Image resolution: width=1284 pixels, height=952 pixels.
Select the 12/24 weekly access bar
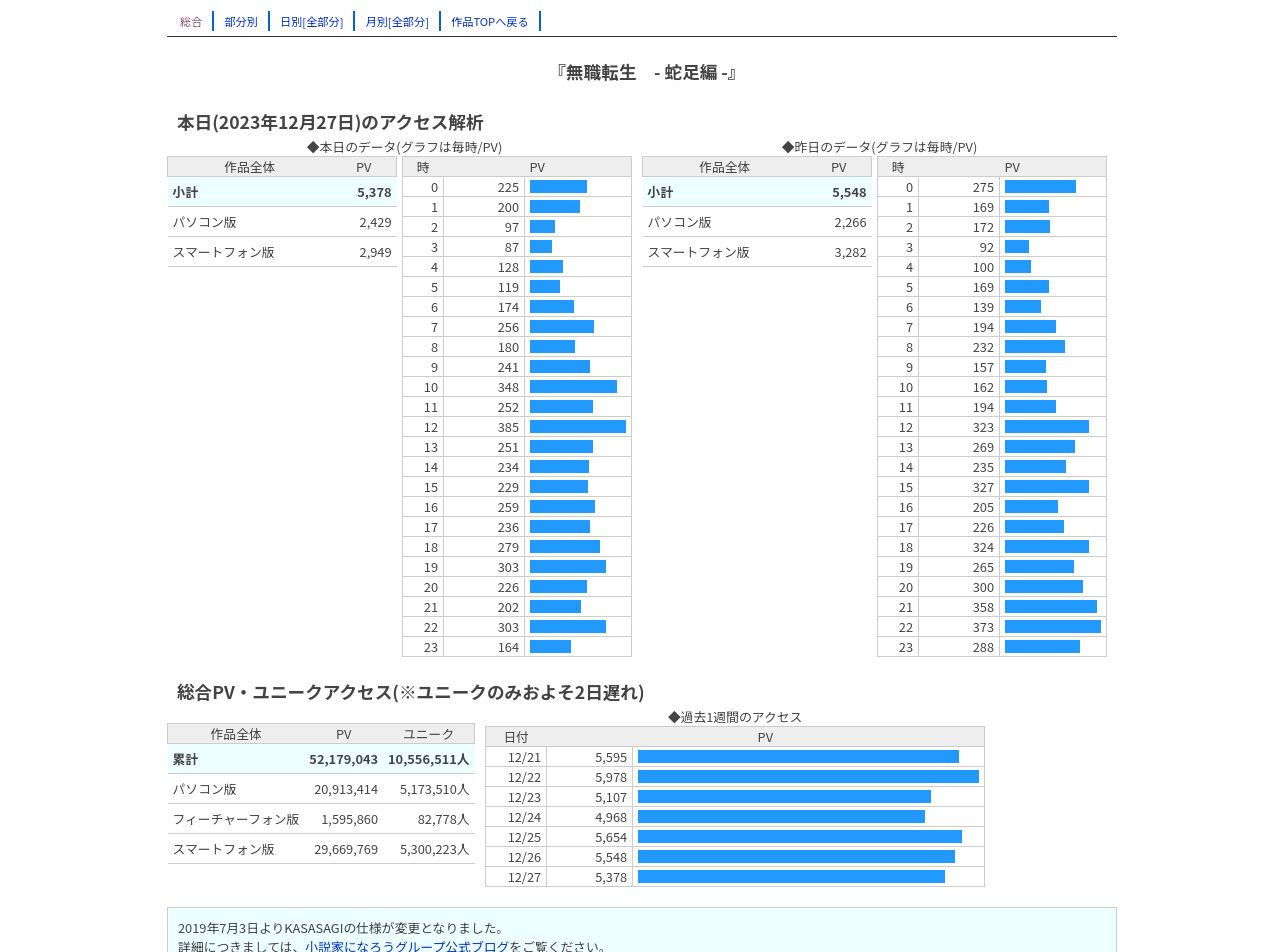[x=781, y=817]
